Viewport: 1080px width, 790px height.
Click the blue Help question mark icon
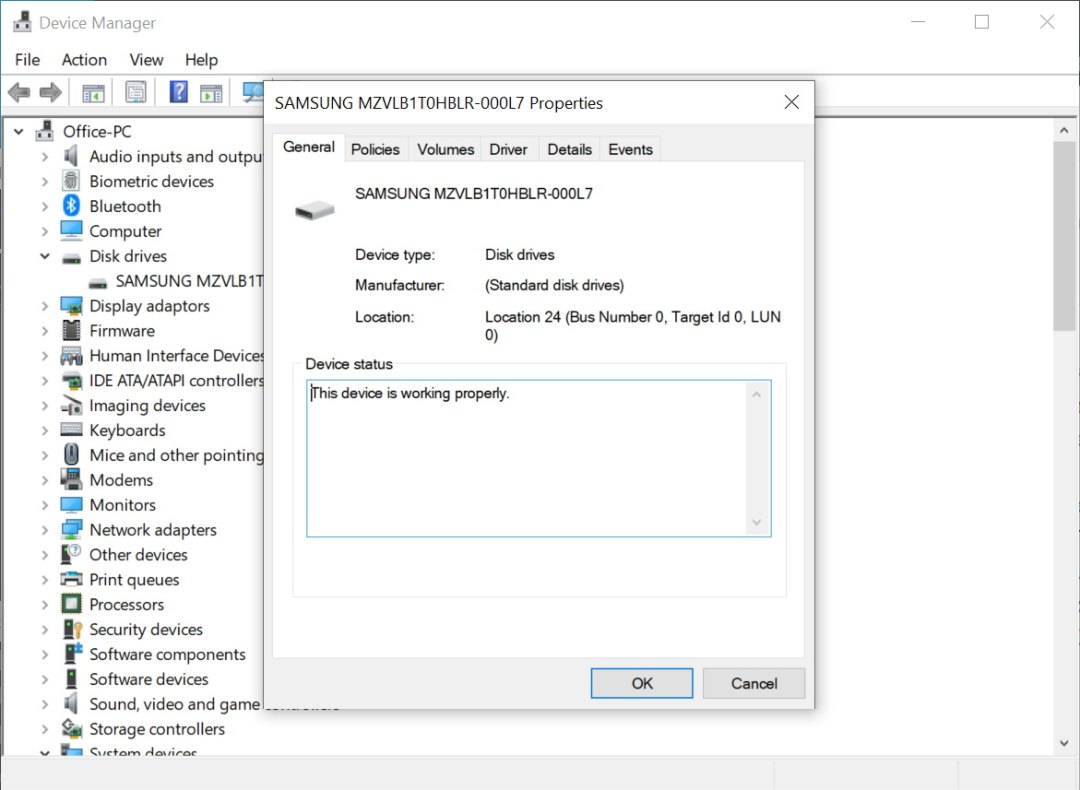coord(178,92)
